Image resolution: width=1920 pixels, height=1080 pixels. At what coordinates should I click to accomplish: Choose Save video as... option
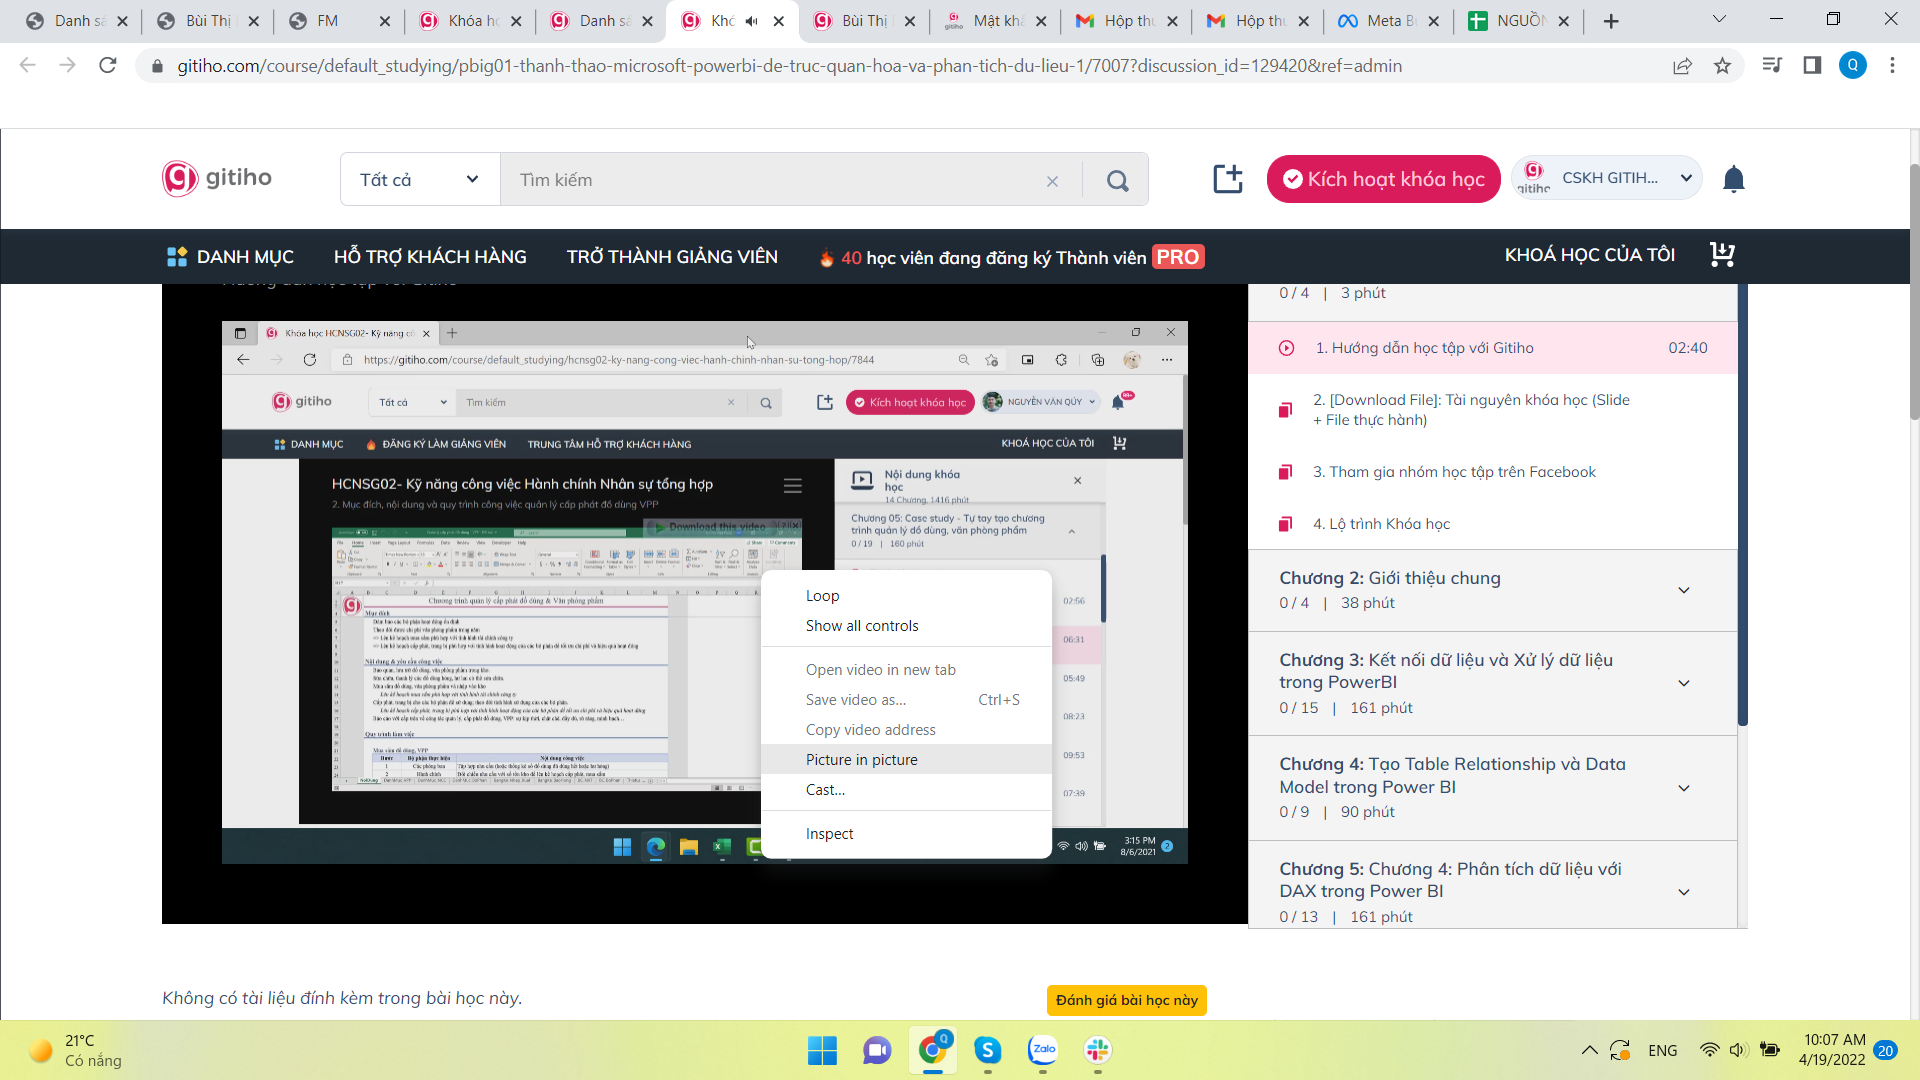tap(906, 700)
